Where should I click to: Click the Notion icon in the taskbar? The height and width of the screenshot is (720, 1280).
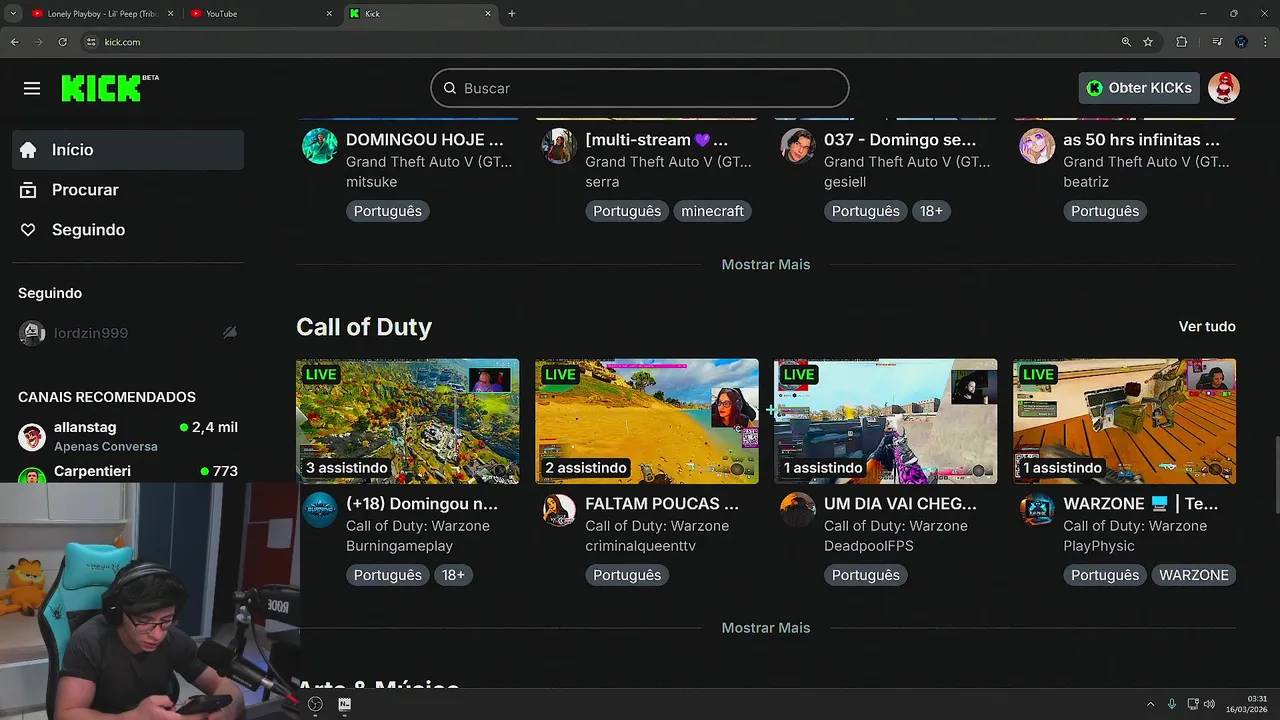point(344,704)
